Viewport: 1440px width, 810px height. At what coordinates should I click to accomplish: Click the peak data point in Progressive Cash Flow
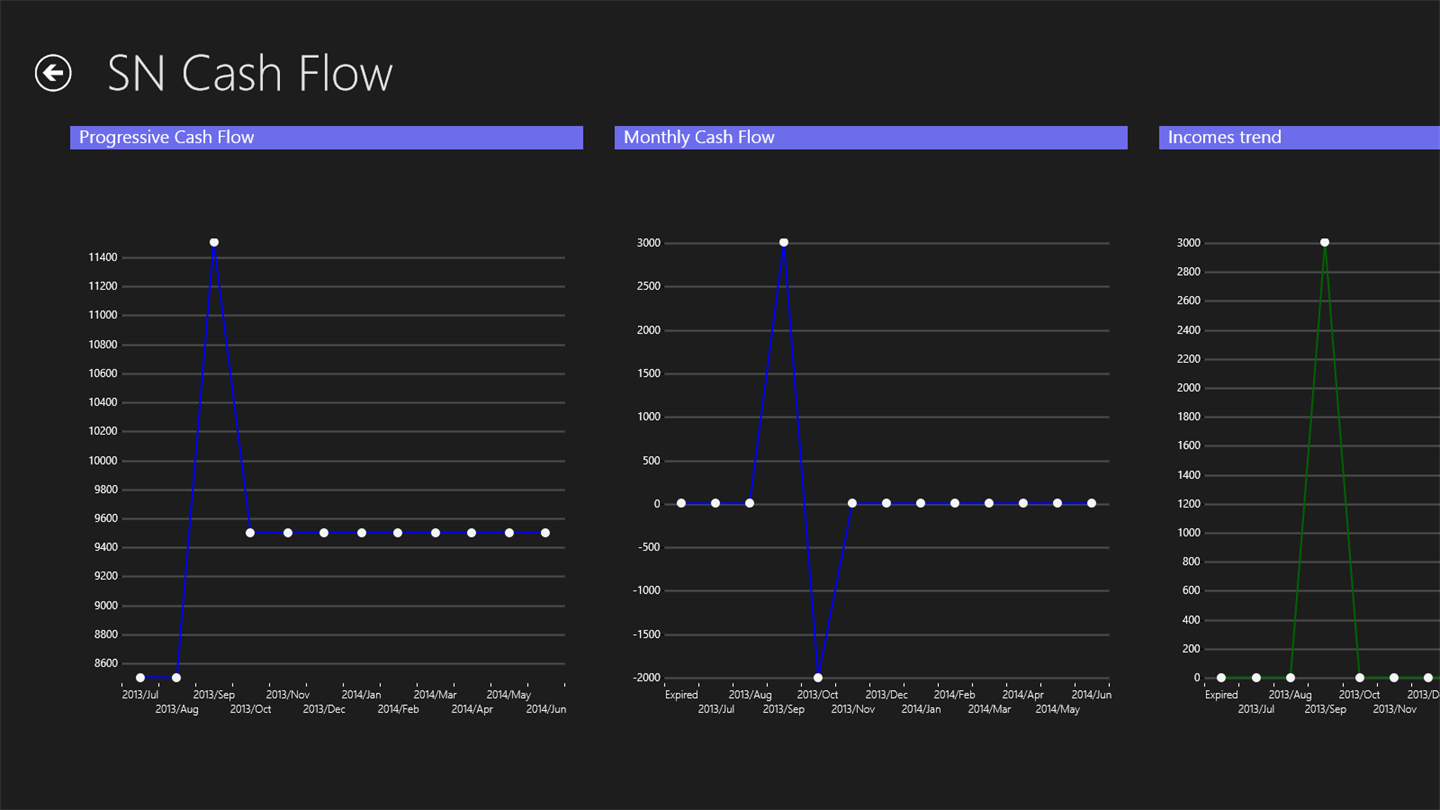[x=214, y=243]
